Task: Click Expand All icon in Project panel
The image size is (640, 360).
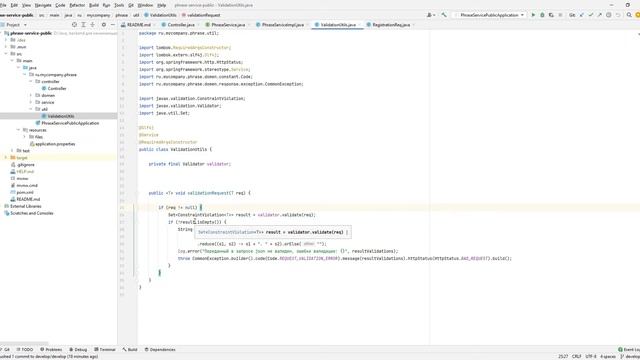Action: [x=83, y=25]
